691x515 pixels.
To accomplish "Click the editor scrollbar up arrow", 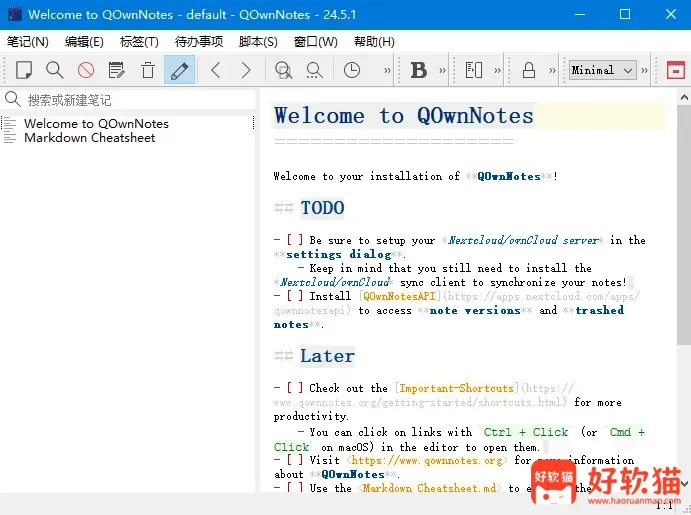I will [x=684, y=97].
